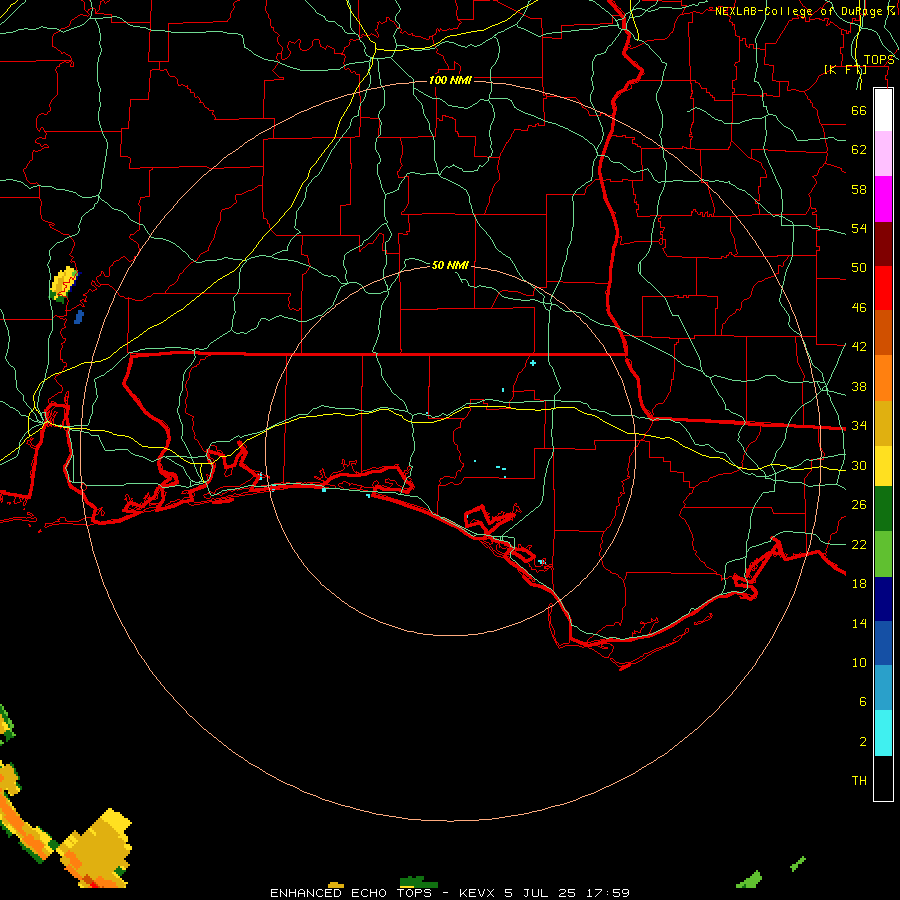Viewport: 900px width, 900px height.
Task: Click the legend value "38"
Action: click(x=859, y=386)
